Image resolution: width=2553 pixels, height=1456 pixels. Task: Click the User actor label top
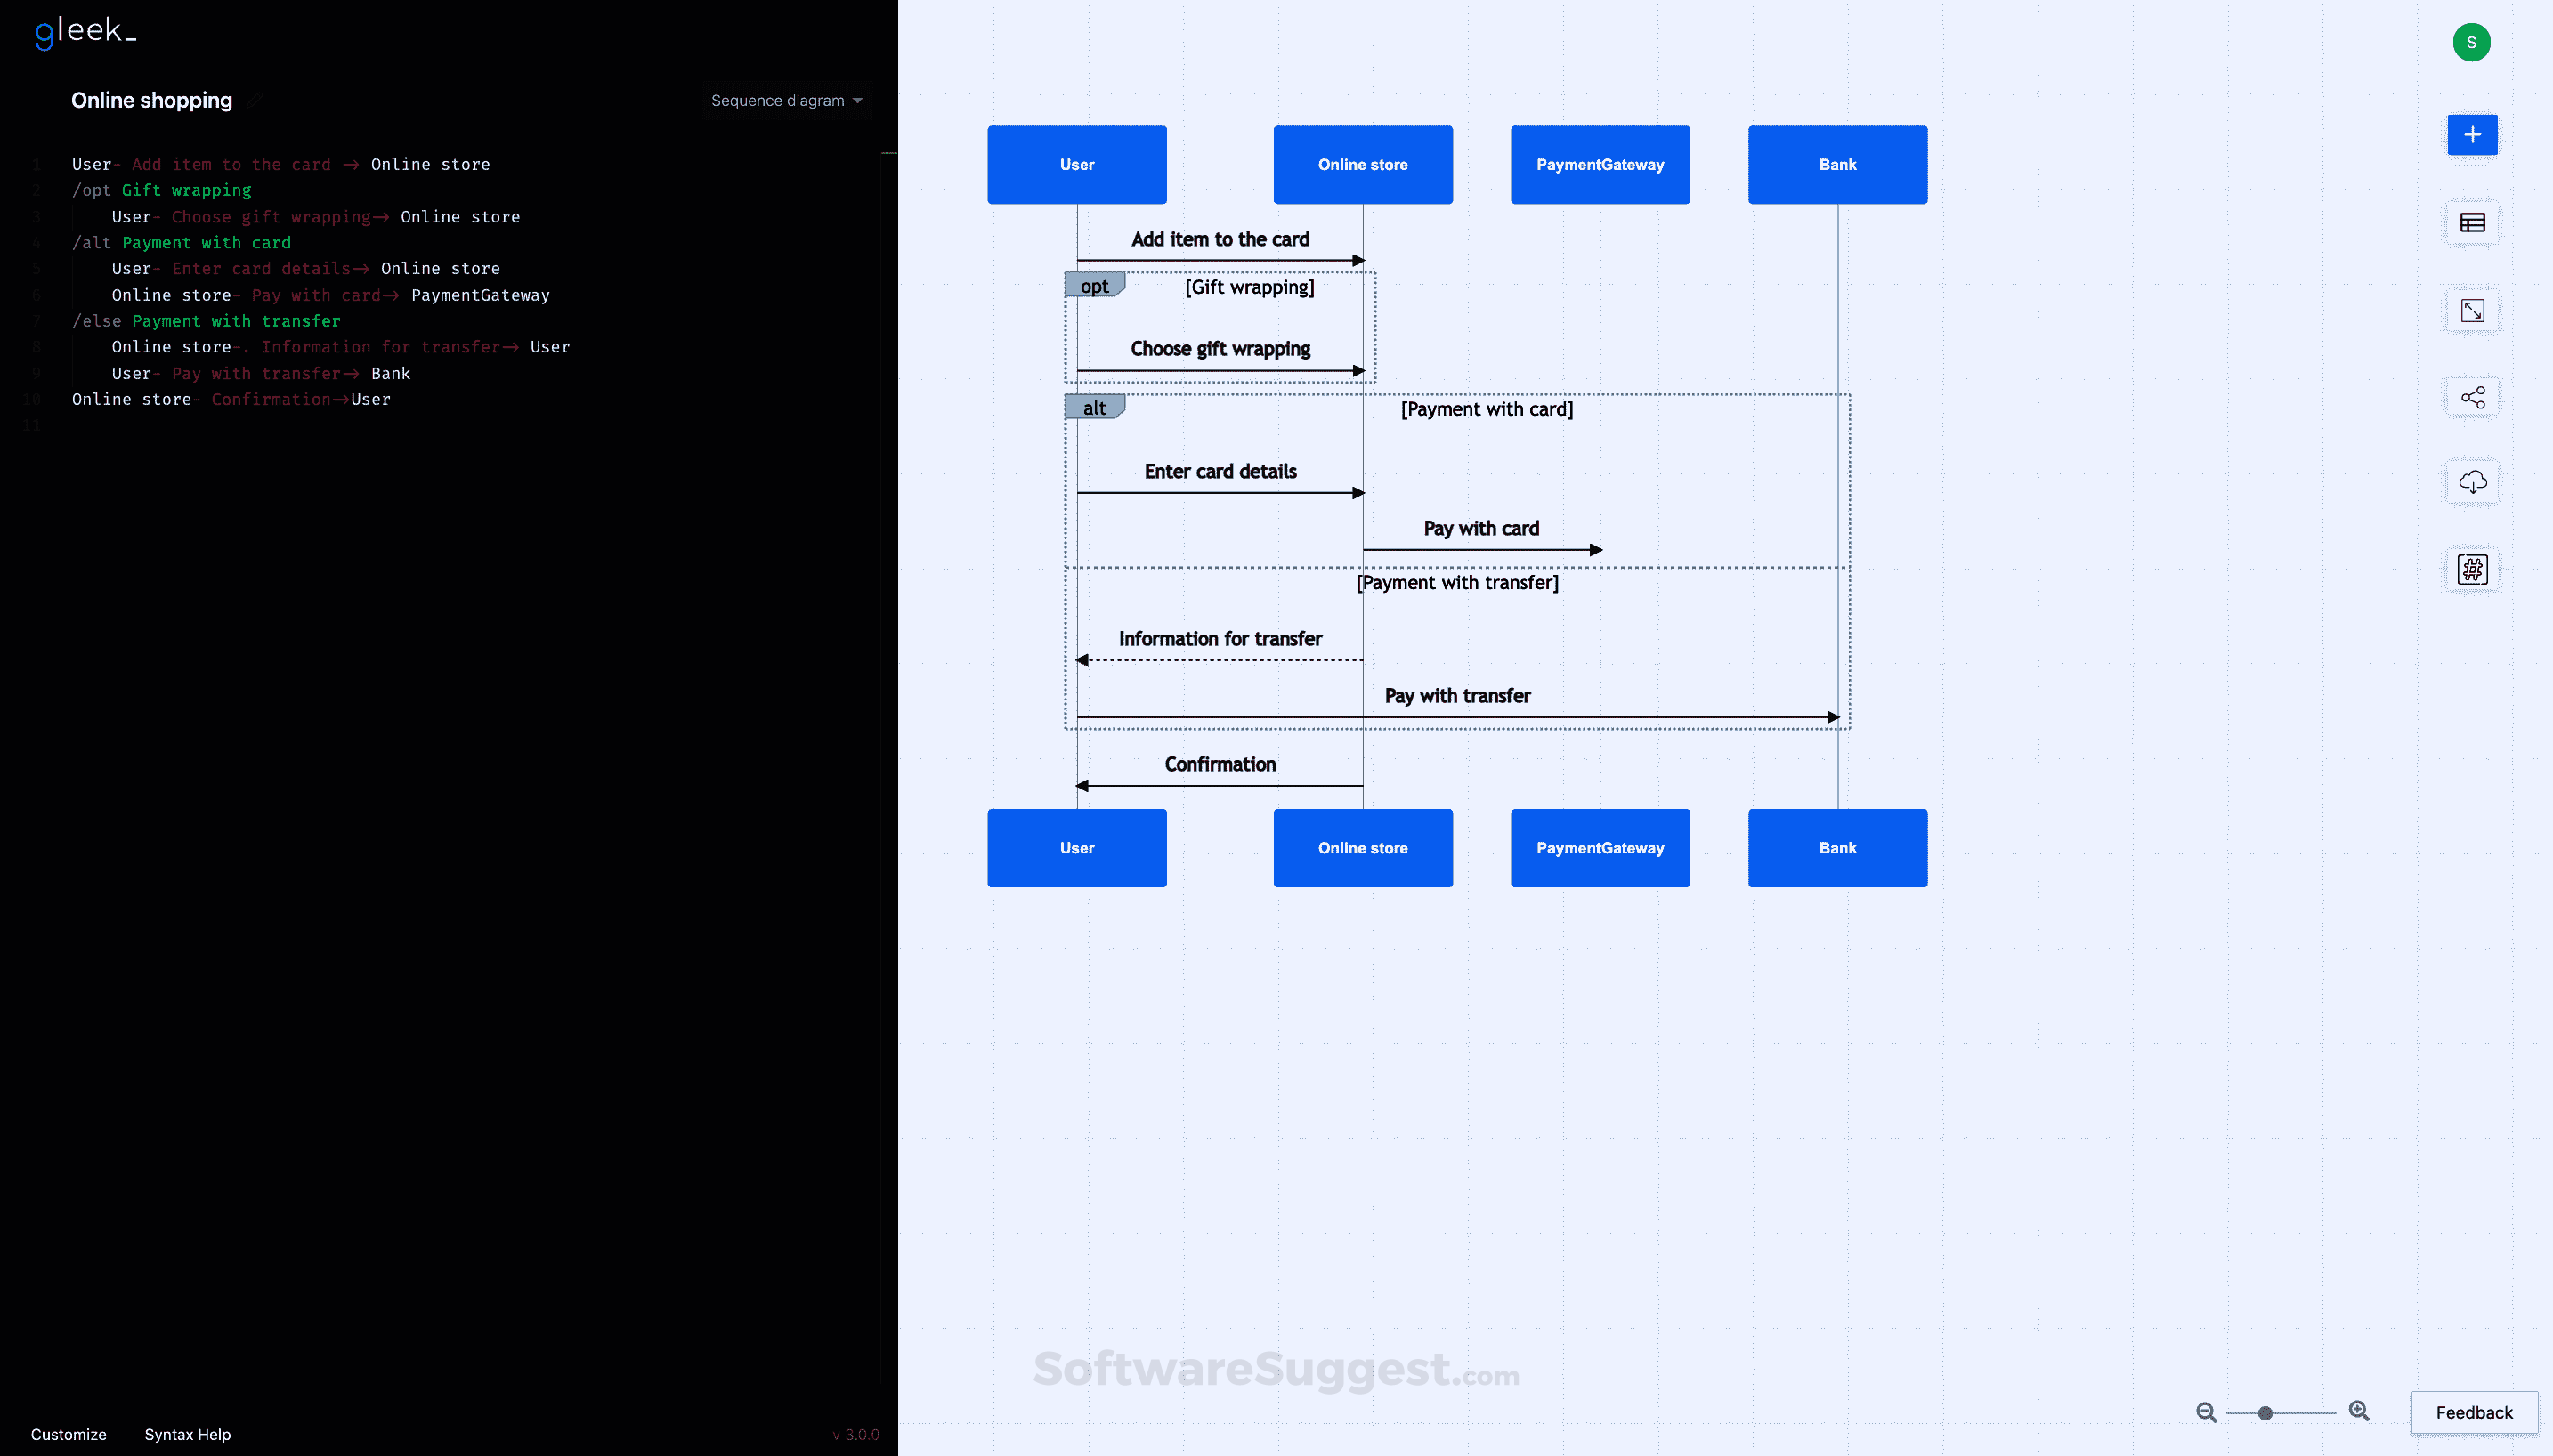[x=1076, y=165]
